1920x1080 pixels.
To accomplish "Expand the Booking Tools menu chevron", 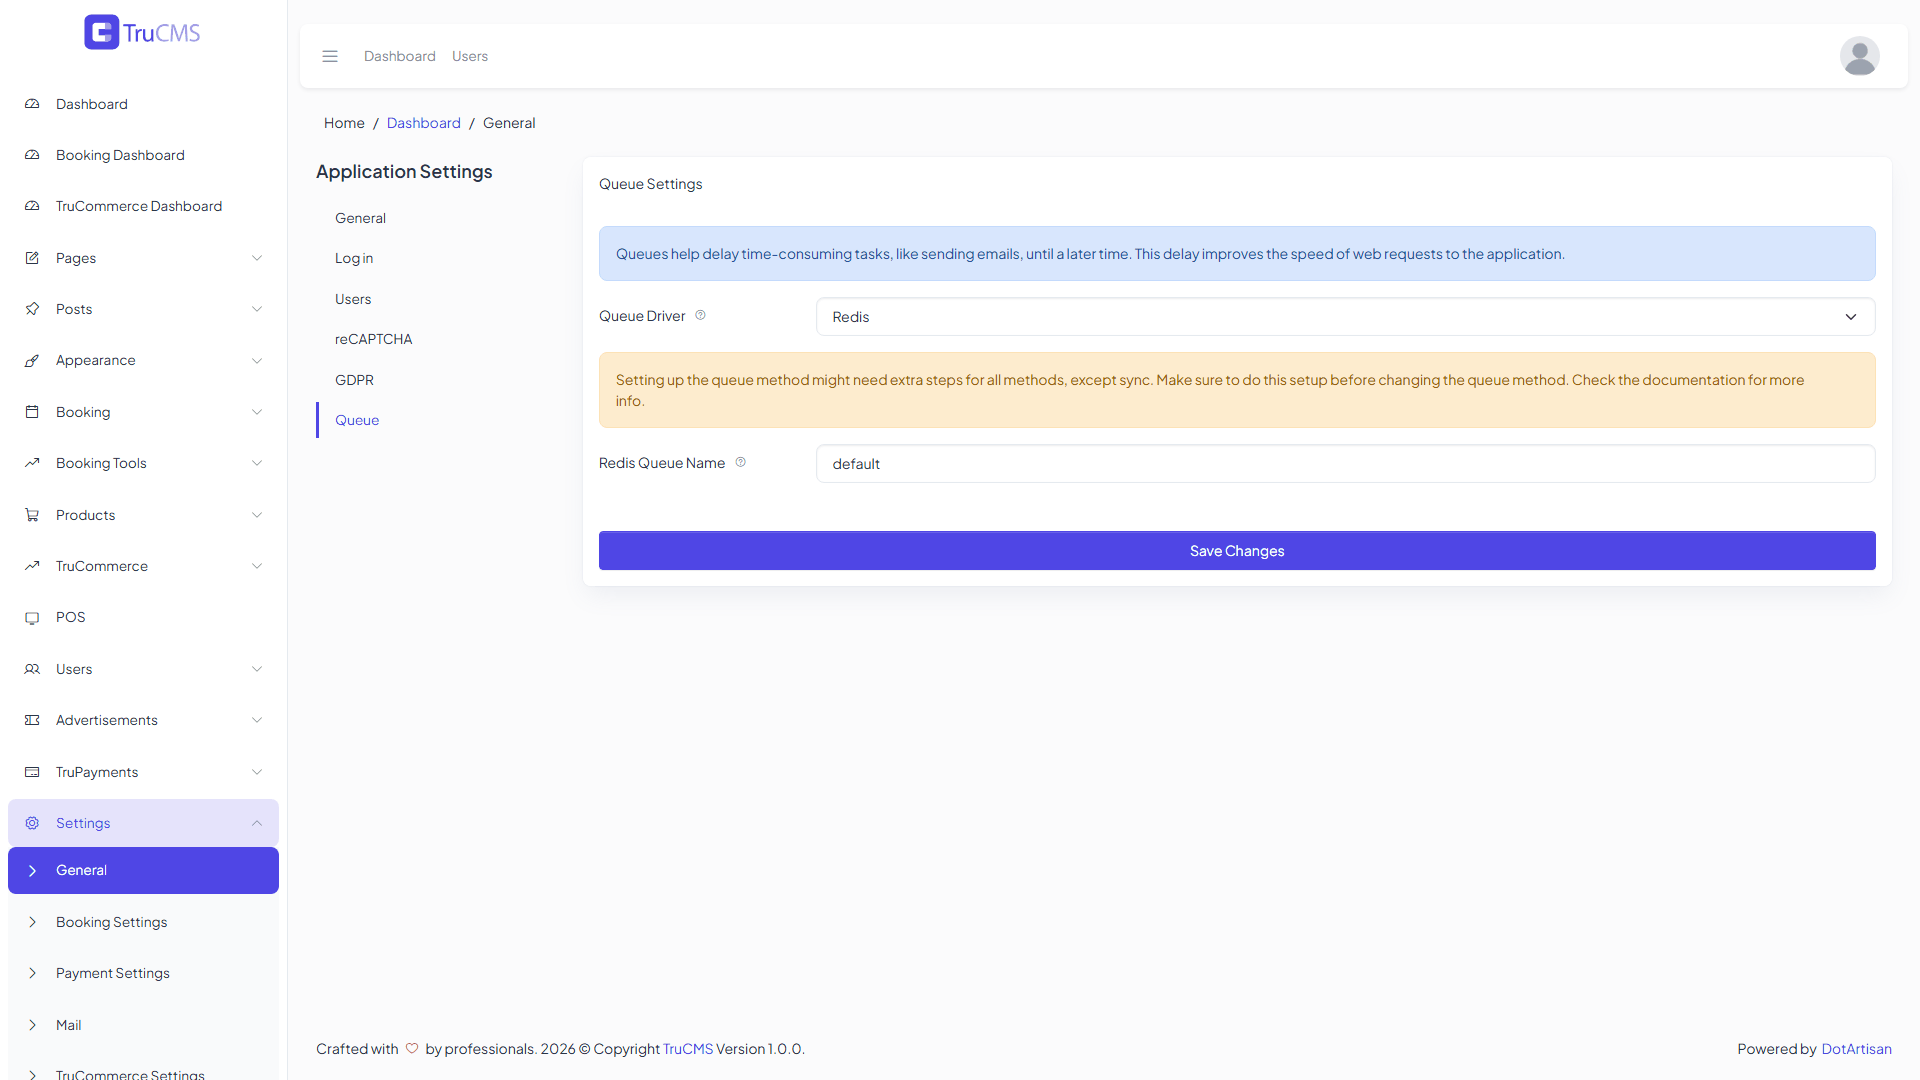I will 257,463.
